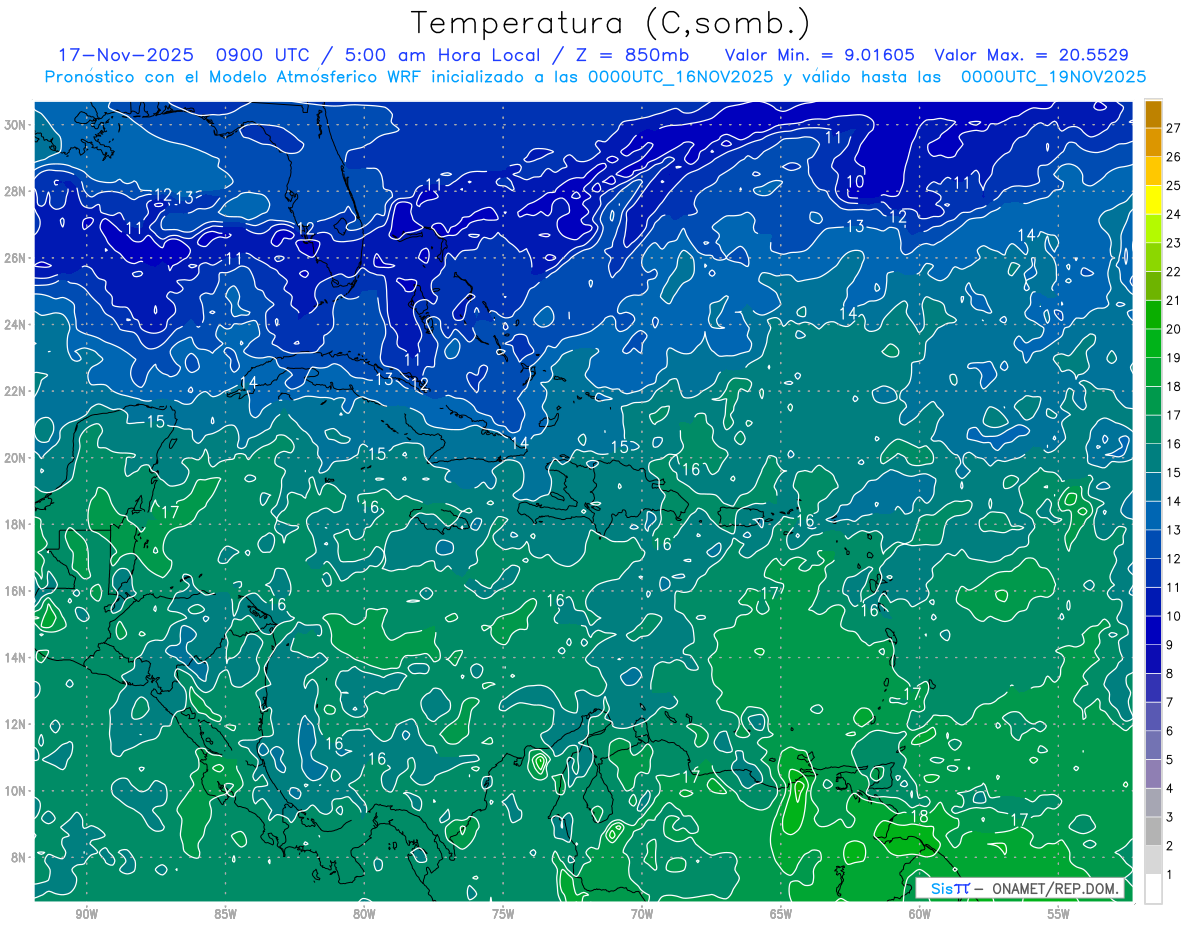The height and width of the screenshot is (927, 1200).
Task: Click the '22N' latitude axis label
Action: 17,391
